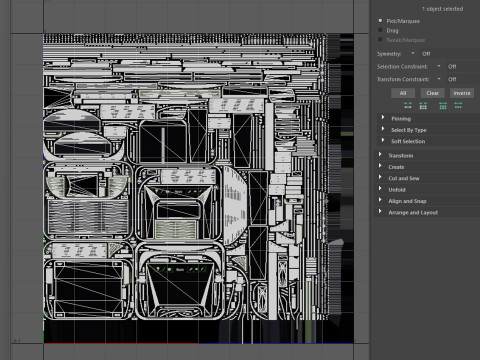Viewport: 480px width, 360px height.
Task: Click the Transform Constraint 'Off' value
Action: point(452,79)
